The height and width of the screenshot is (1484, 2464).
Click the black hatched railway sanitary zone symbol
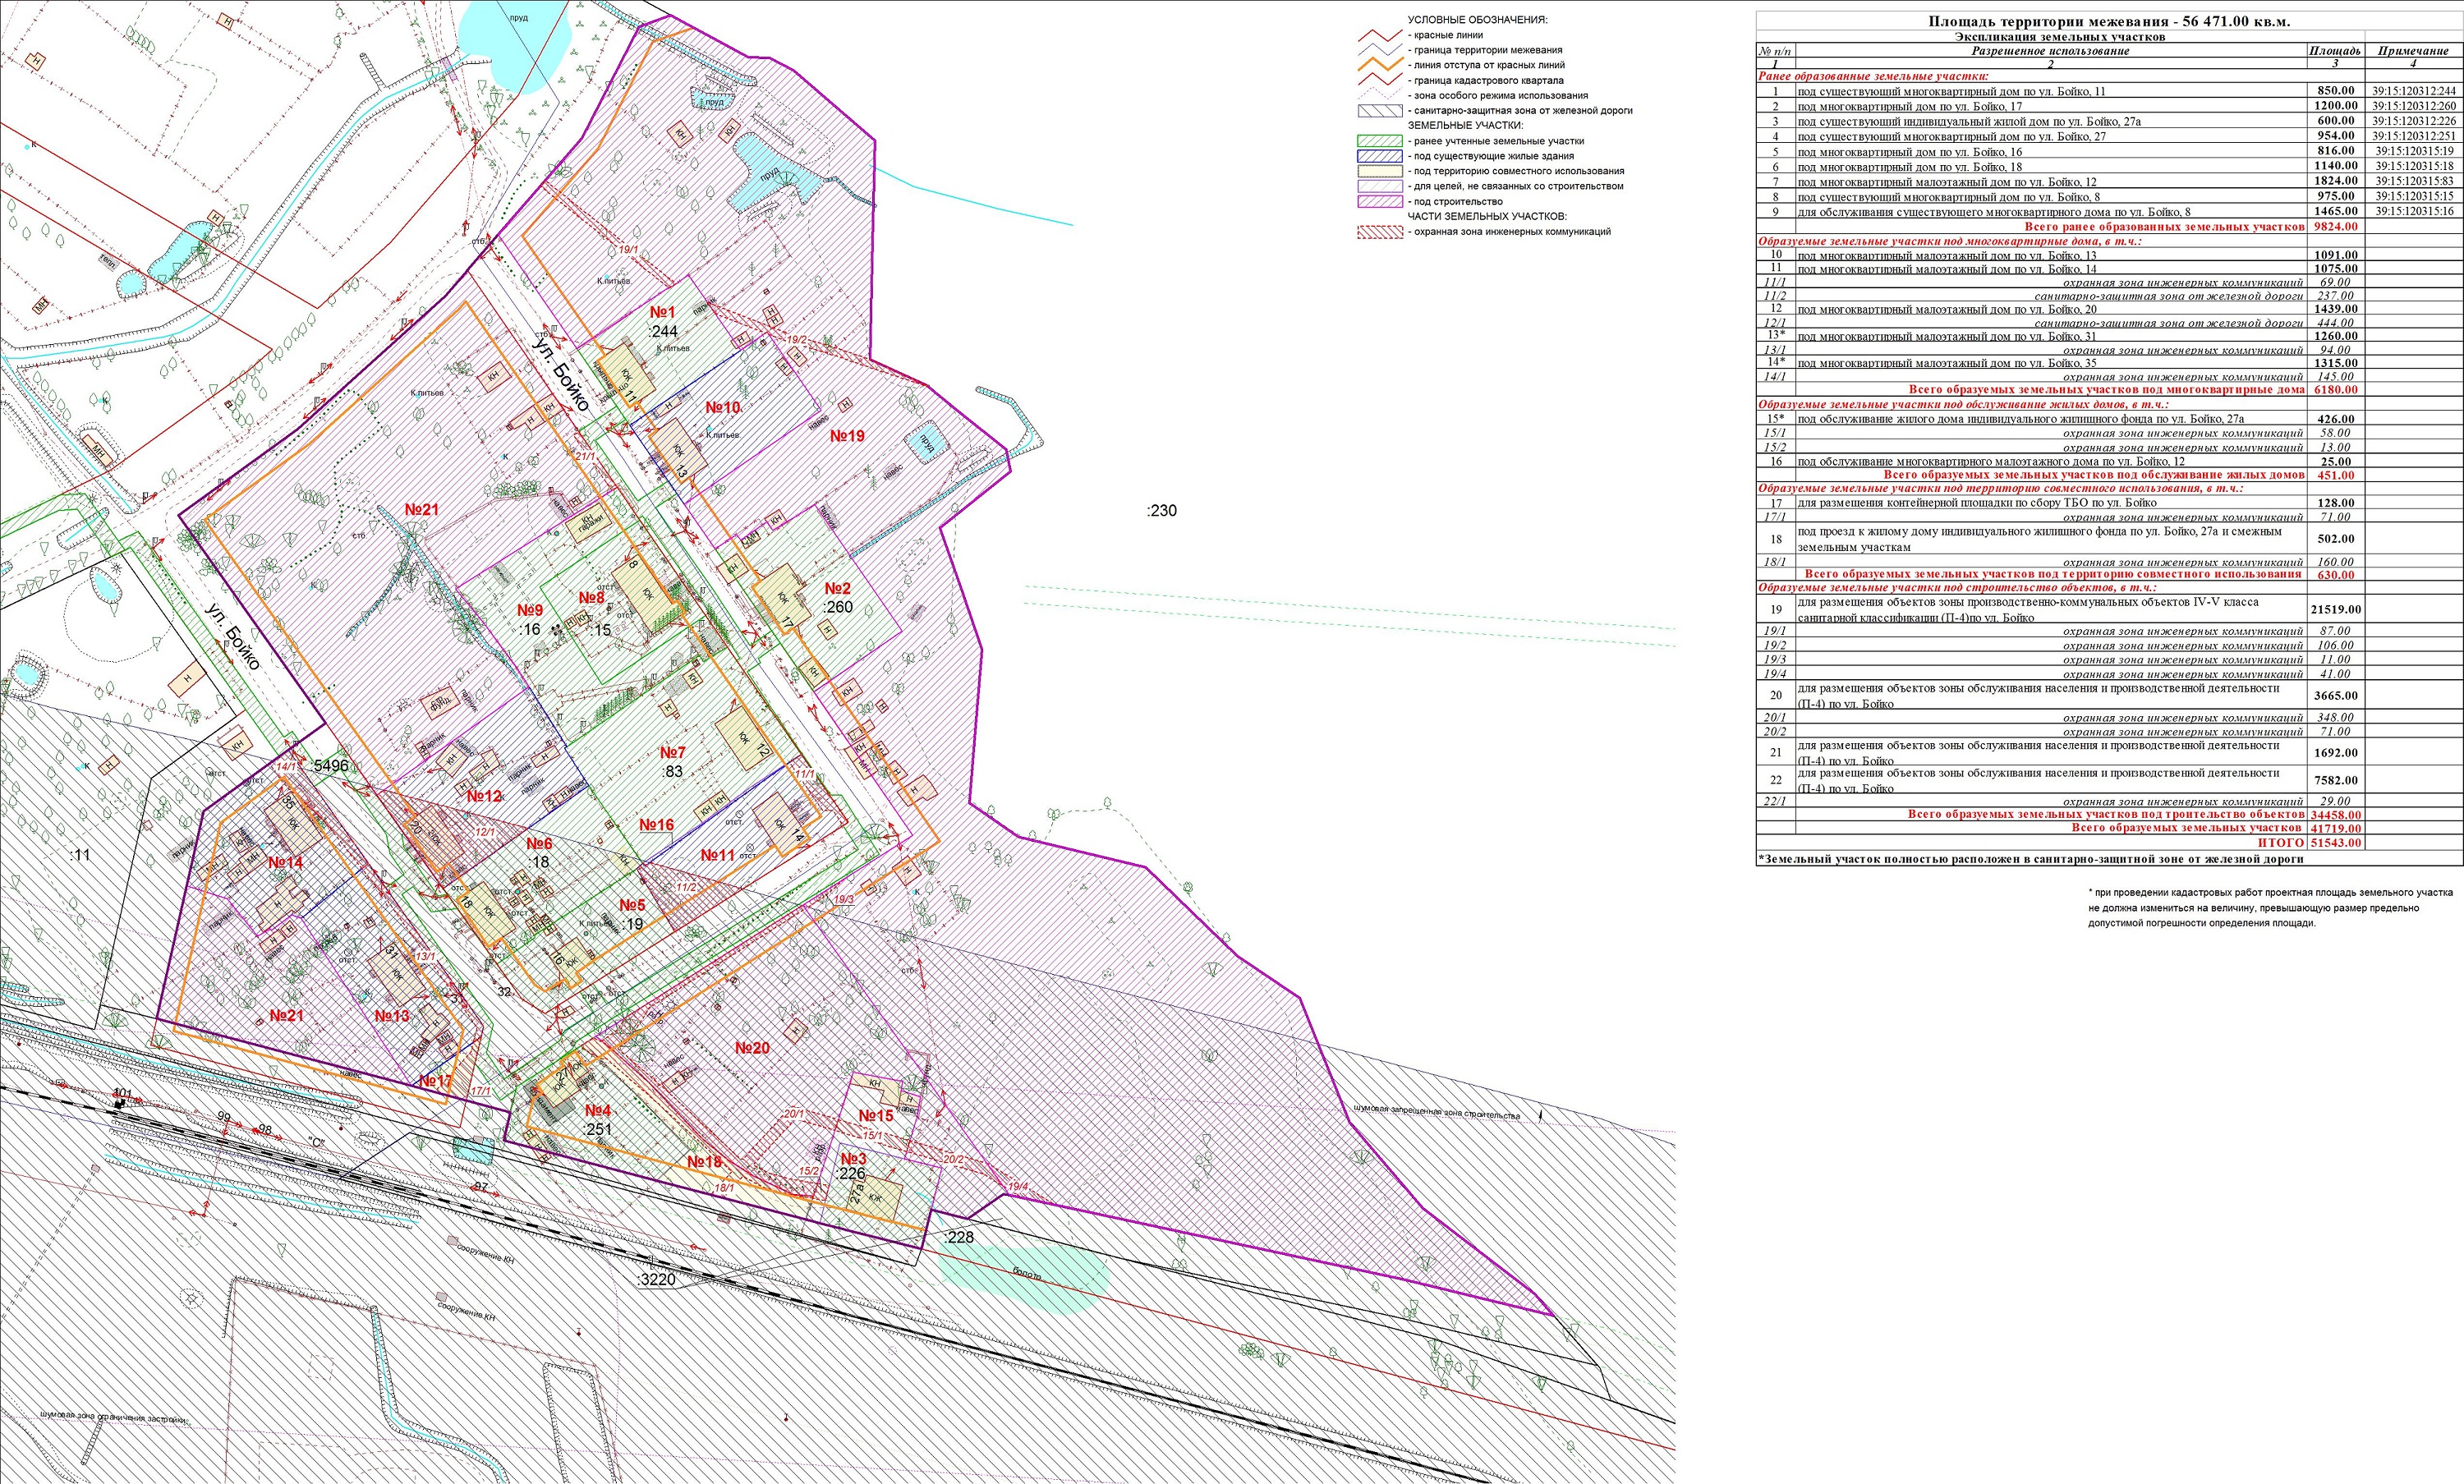(1379, 111)
